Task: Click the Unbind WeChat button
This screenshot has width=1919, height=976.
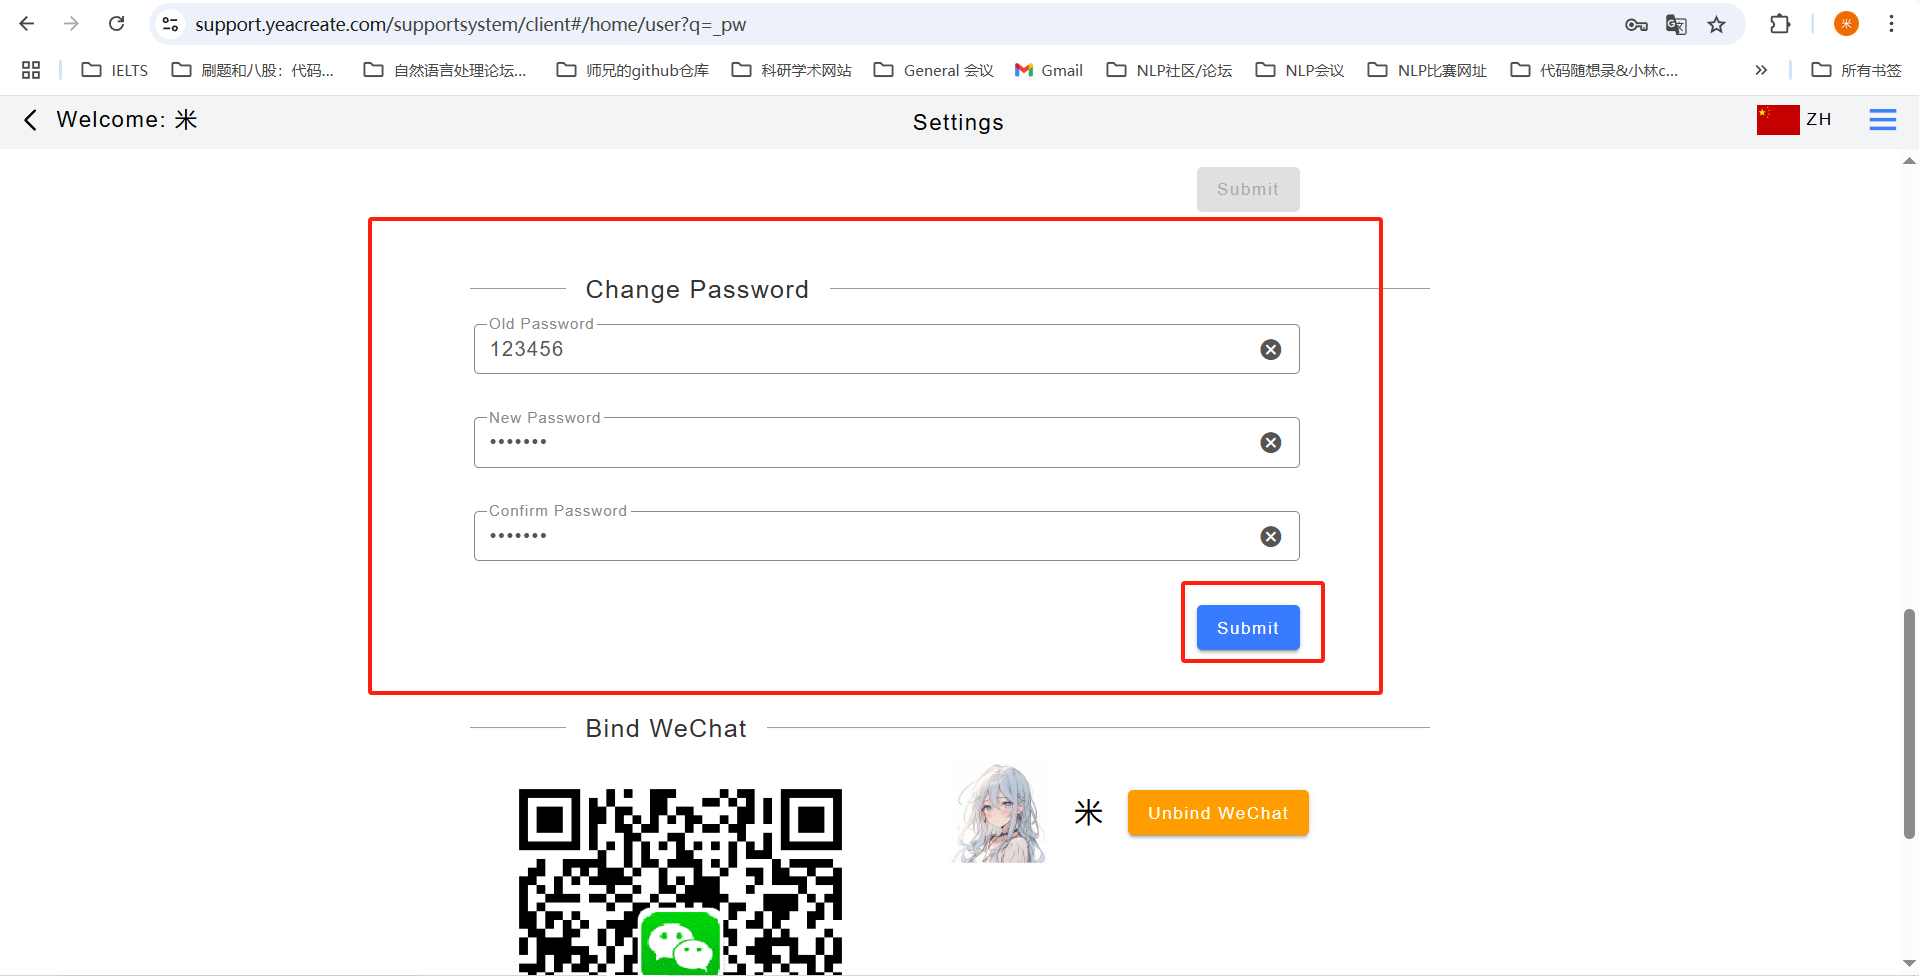Action: (1217, 813)
